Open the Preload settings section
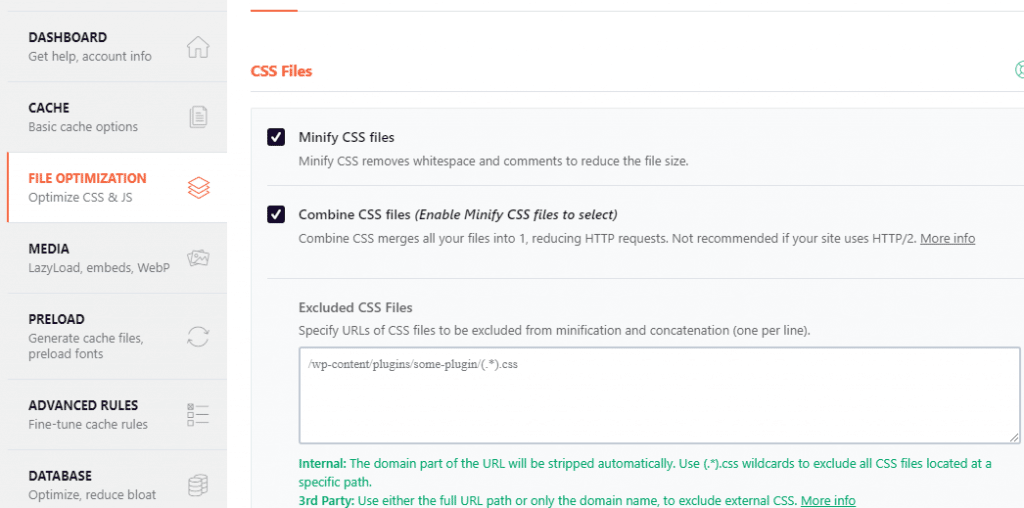 (57, 319)
